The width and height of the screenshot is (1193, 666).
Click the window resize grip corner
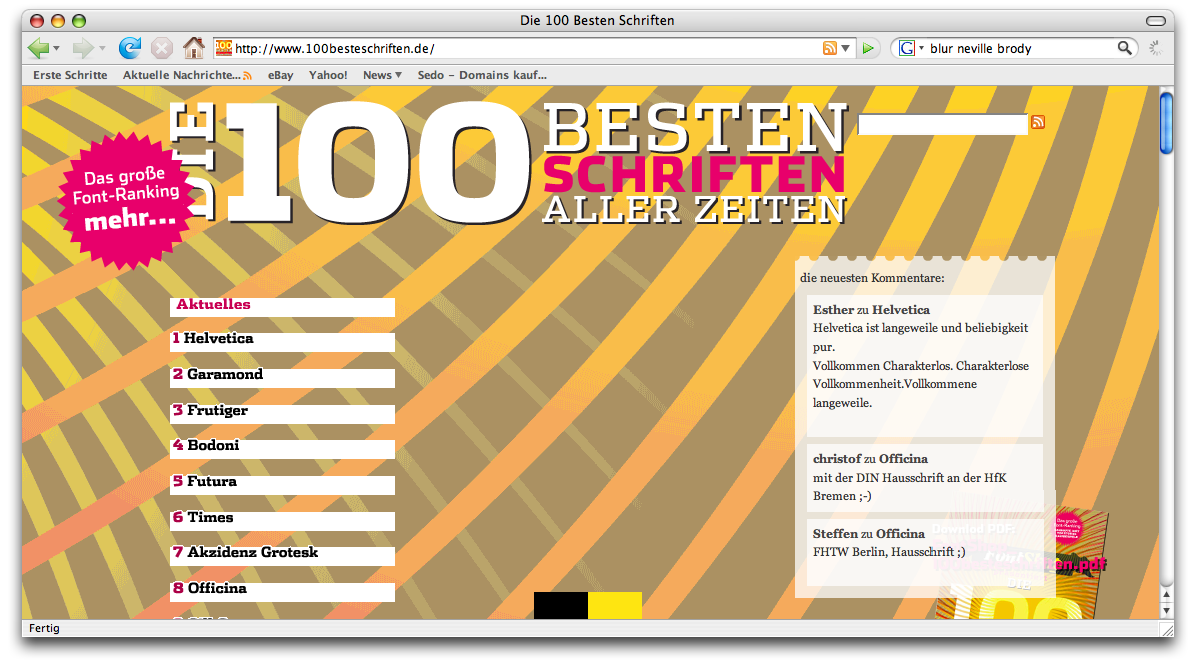click(x=1166, y=629)
